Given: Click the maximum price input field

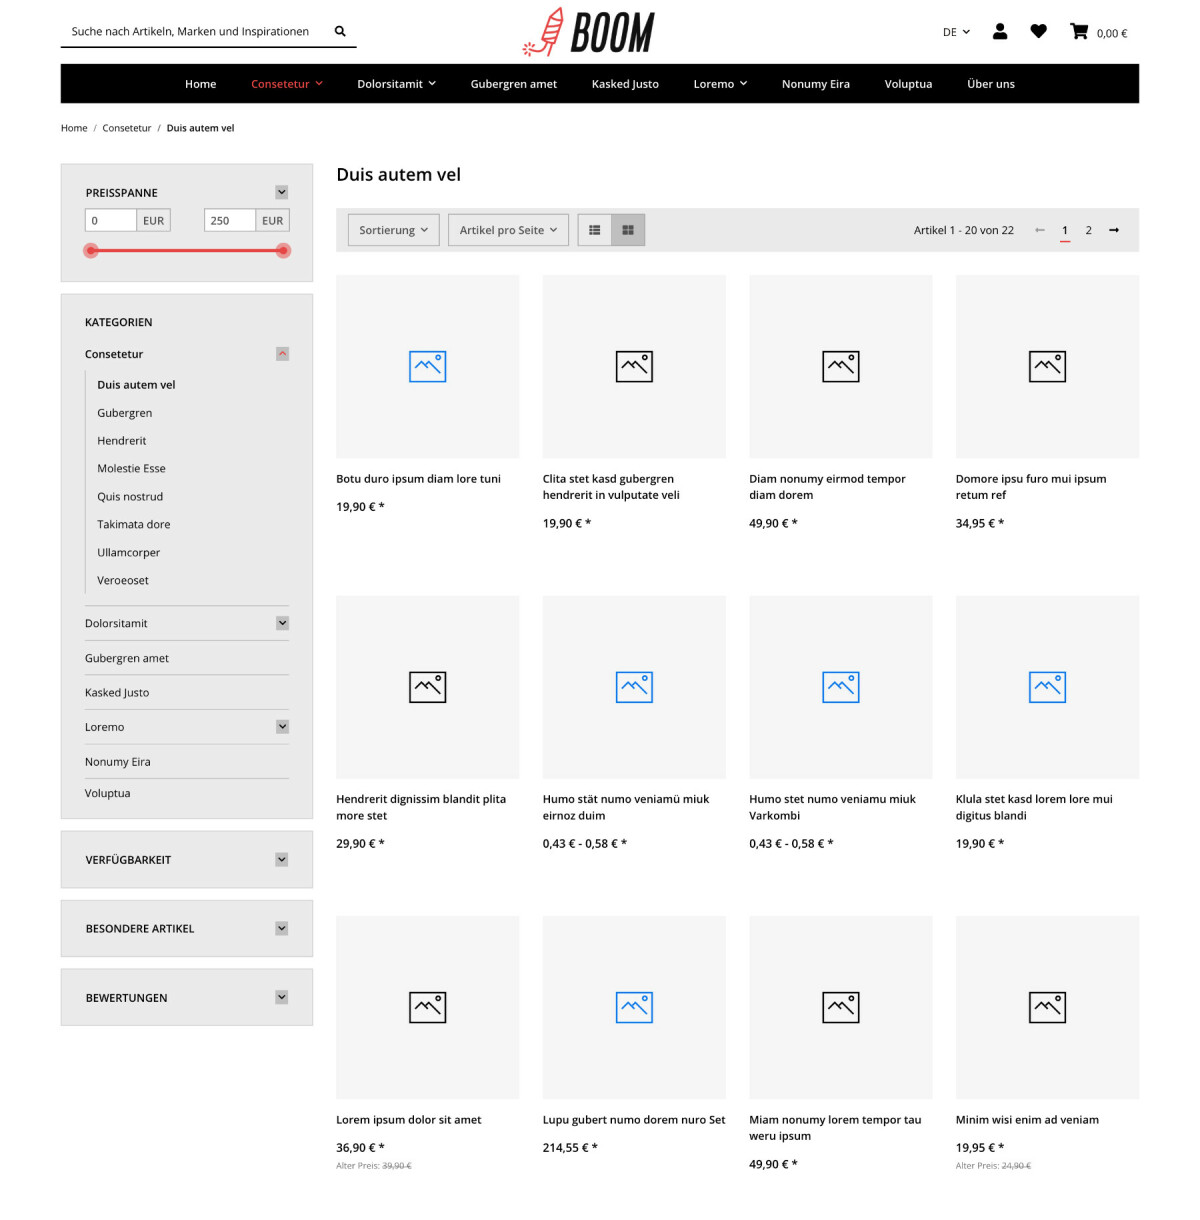Looking at the screenshot, I should 230,220.
